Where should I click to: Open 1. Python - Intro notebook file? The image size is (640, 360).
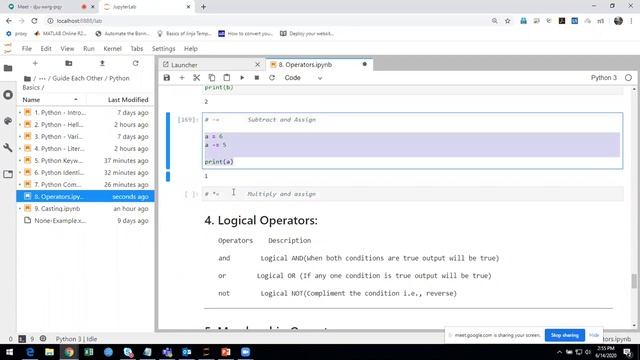[85, 112]
